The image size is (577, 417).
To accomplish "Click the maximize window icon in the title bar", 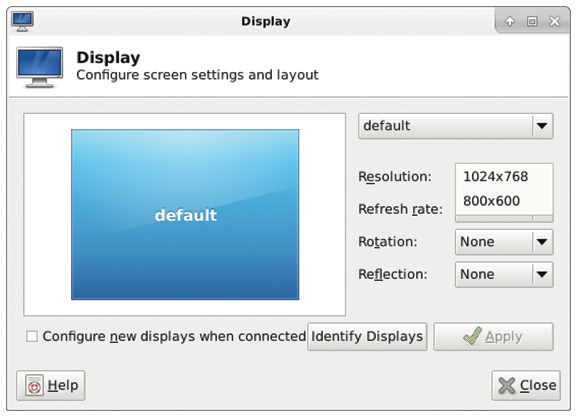I will [x=532, y=21].
